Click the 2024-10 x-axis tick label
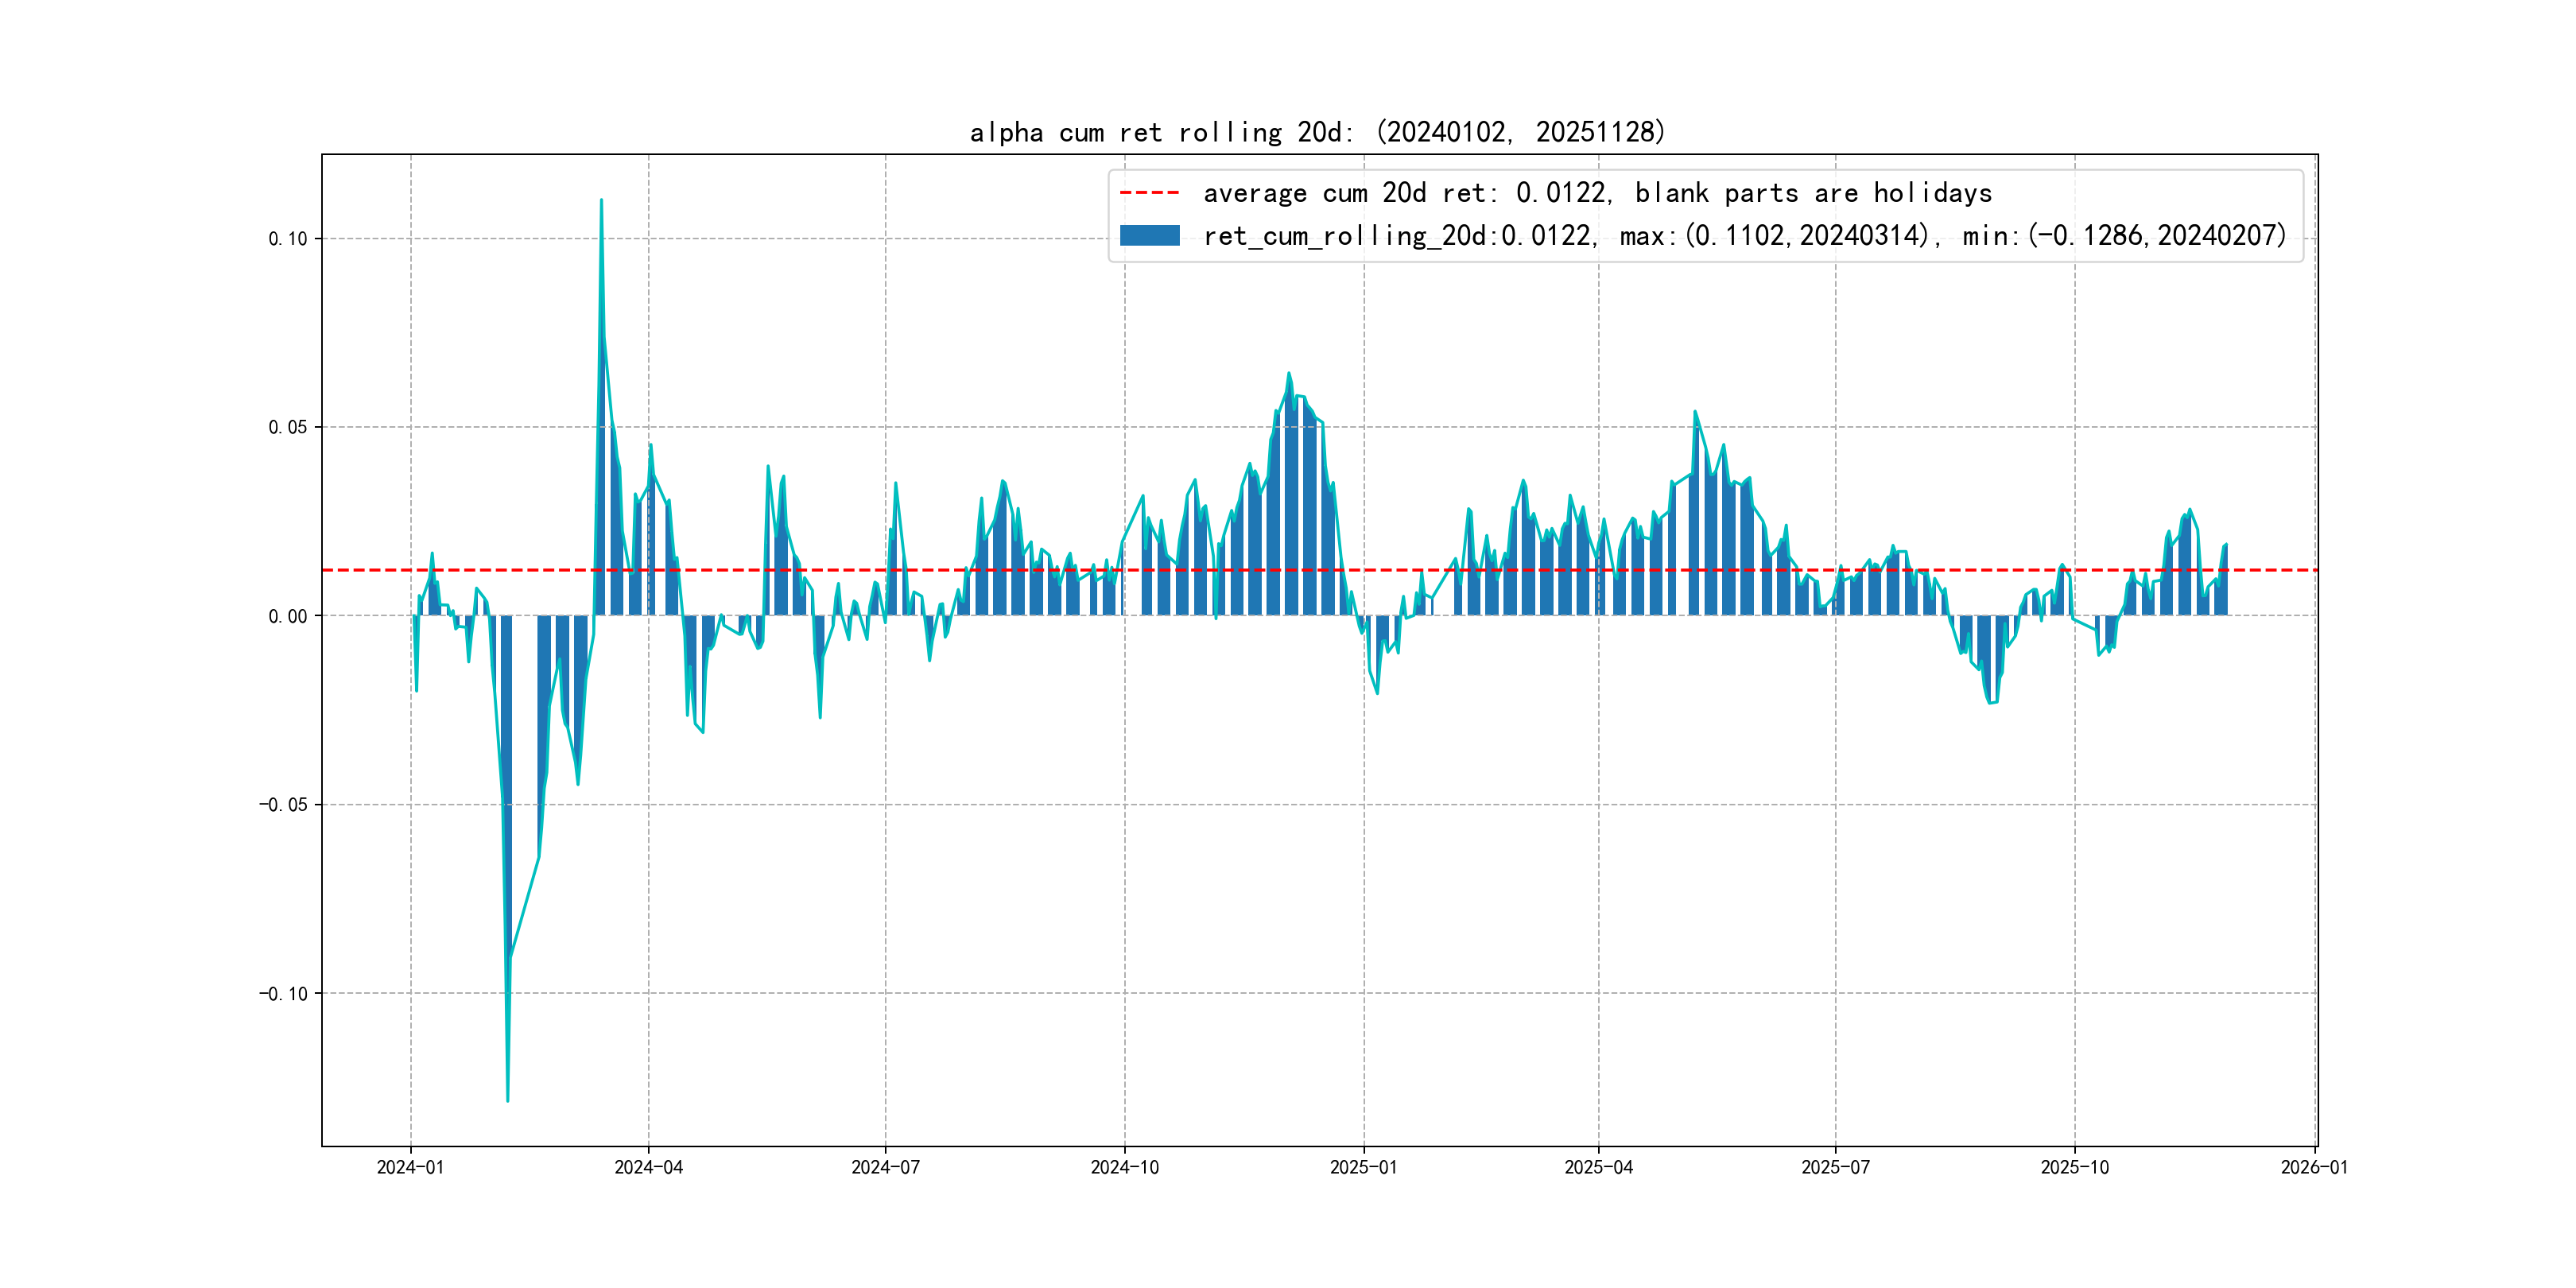The height and width of the screenshot is (1288, 2576). pos(1124,1167)
